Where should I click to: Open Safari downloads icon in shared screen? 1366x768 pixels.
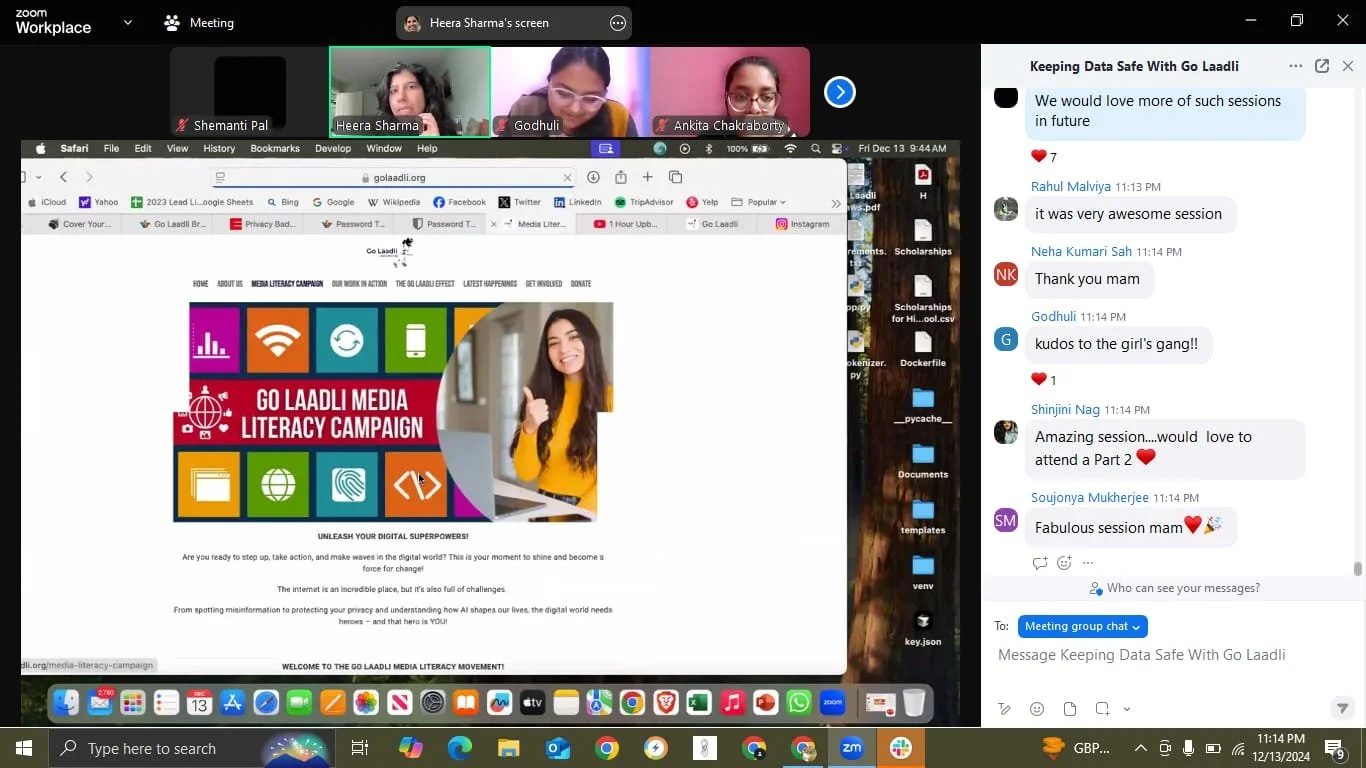pos(593,177)
